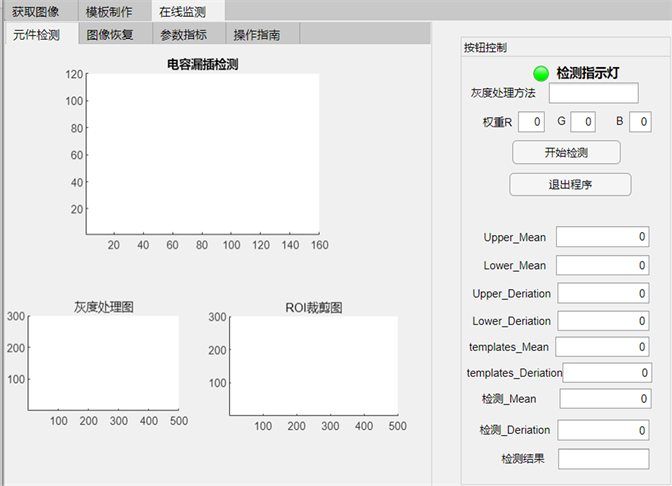This screenshot has height=486, width=672.
Task: Click the Upper_Mean value field
Action: coord(602,237)
